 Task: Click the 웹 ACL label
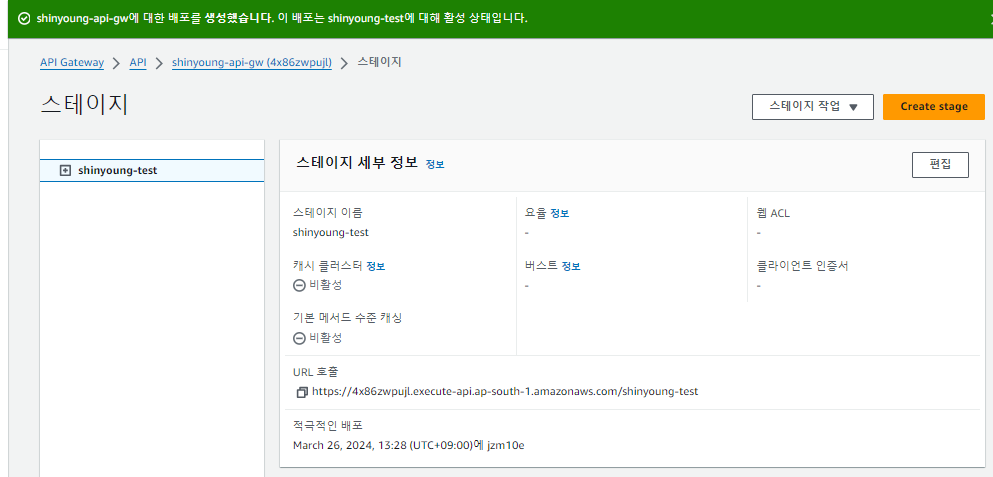(x=773, y=213)
